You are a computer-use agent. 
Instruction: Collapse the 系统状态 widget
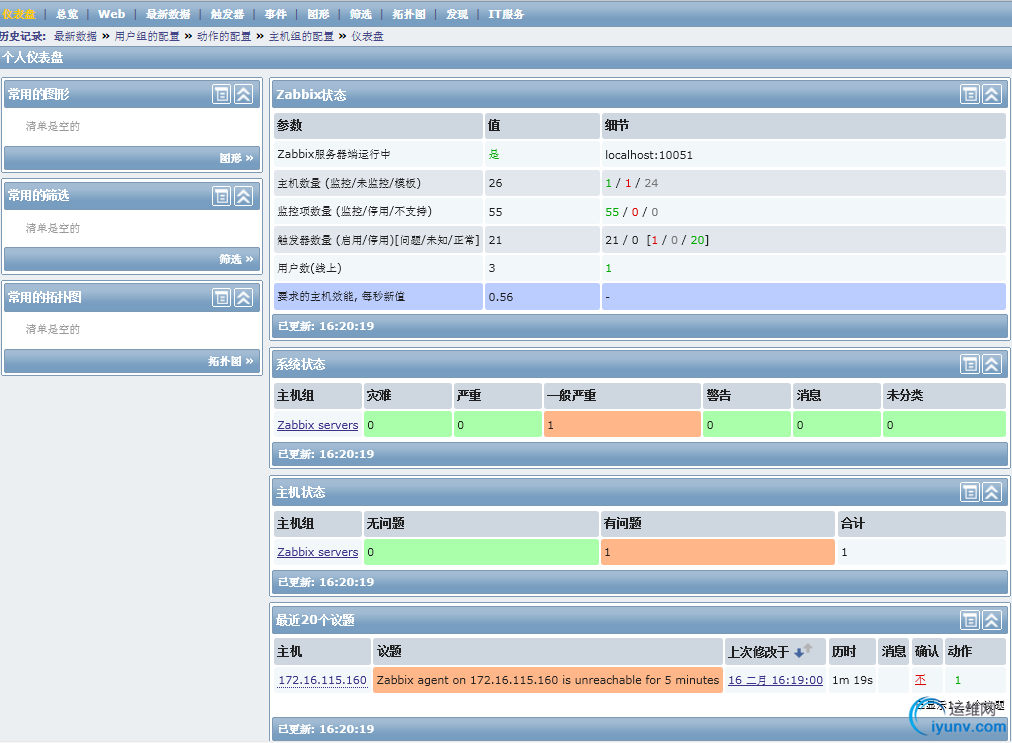tap(992, 364)
